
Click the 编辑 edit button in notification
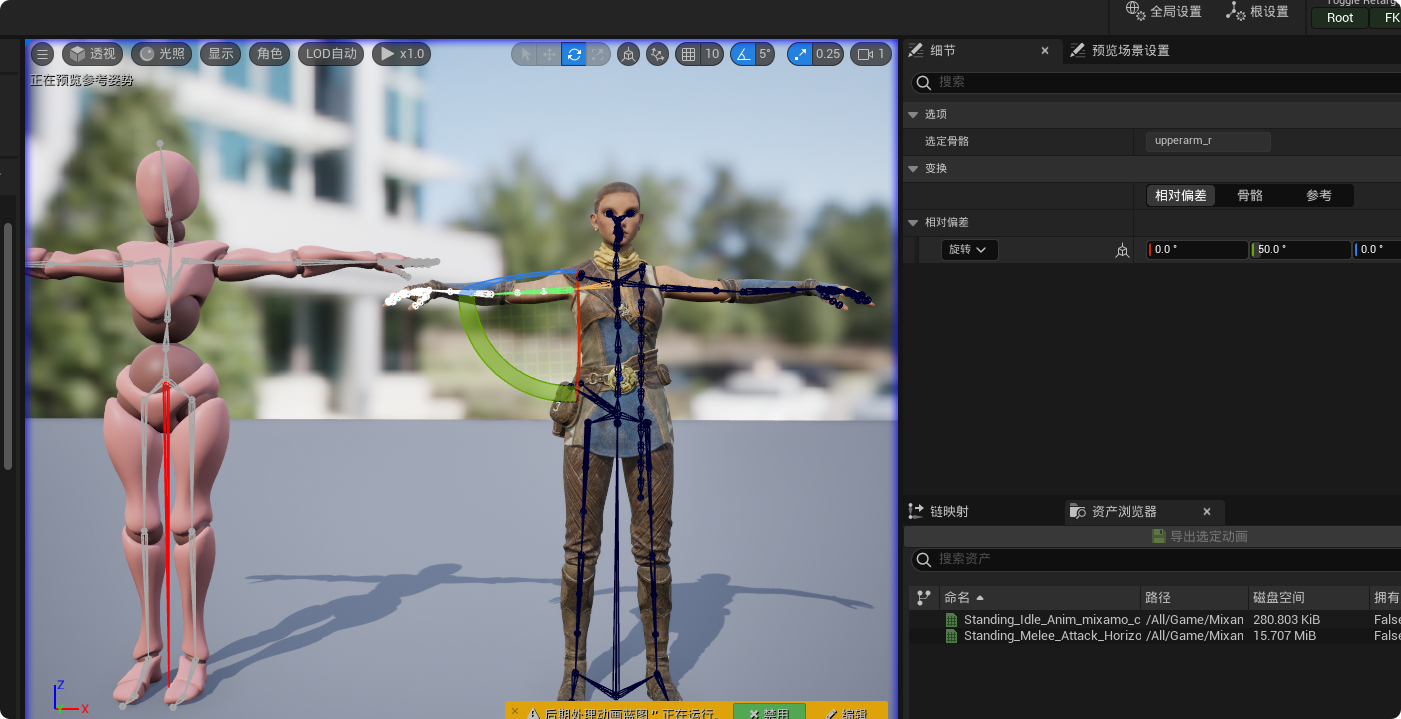click(846, 712)
